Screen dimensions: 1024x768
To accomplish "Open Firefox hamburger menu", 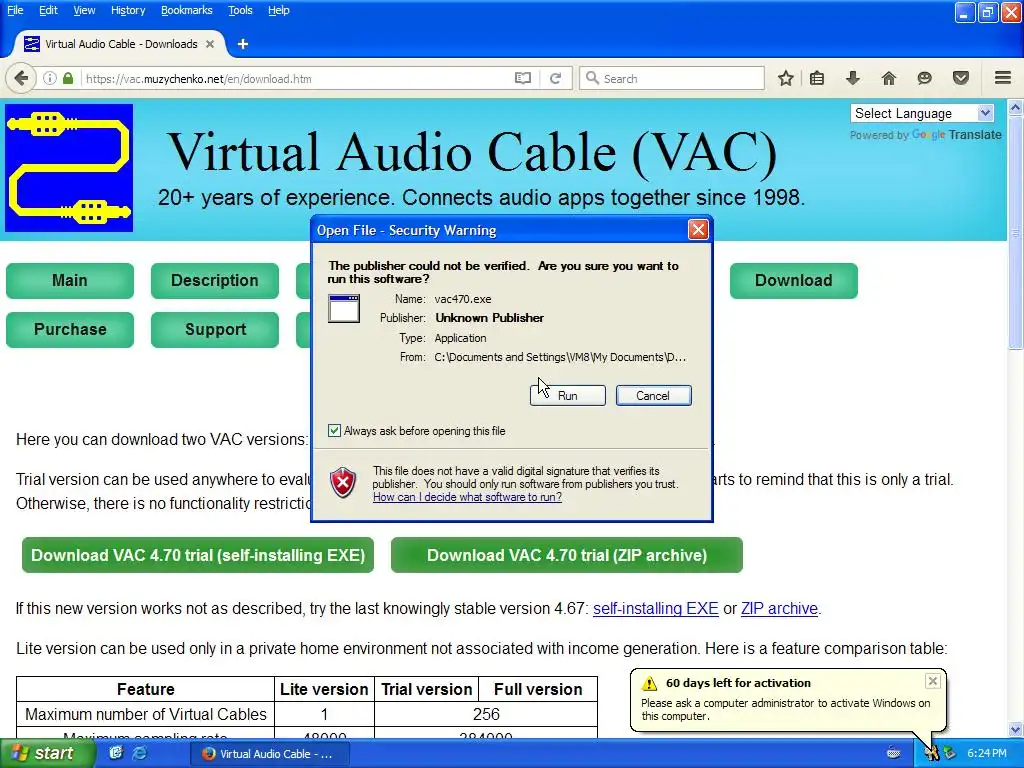I will [1003, 78].
